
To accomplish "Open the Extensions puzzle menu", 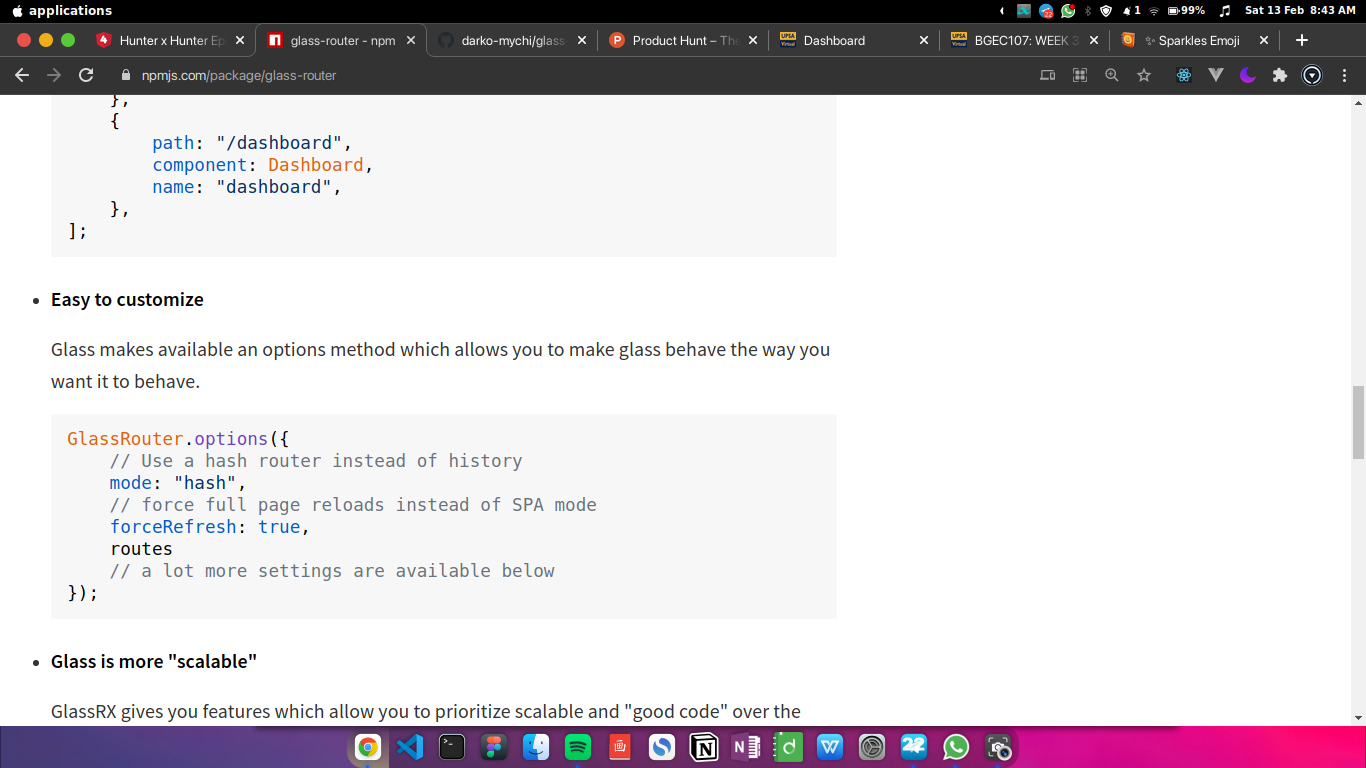I will [x=1280, y=75].
